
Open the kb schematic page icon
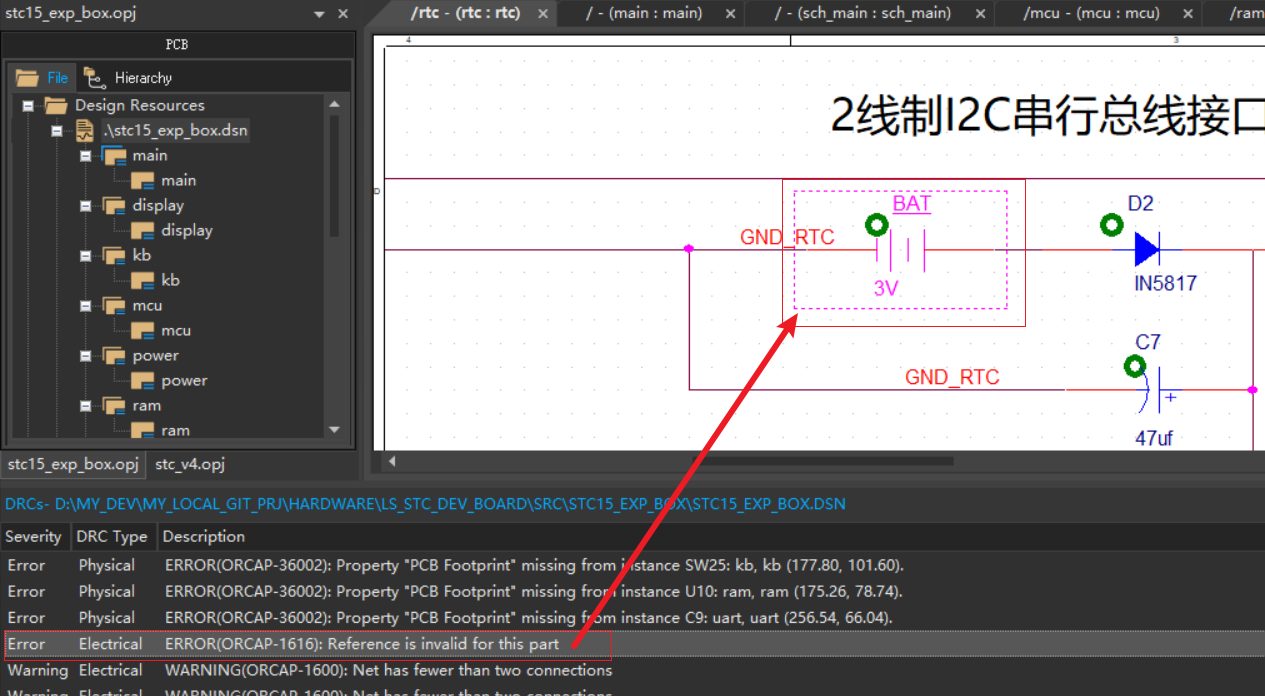[143, 280]
